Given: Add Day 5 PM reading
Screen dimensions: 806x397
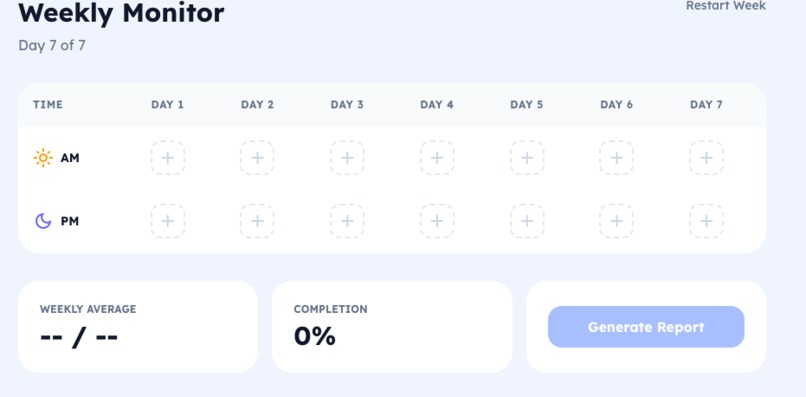Looking at the screenshot, I should pyautogui.click(x=527, y=221).
